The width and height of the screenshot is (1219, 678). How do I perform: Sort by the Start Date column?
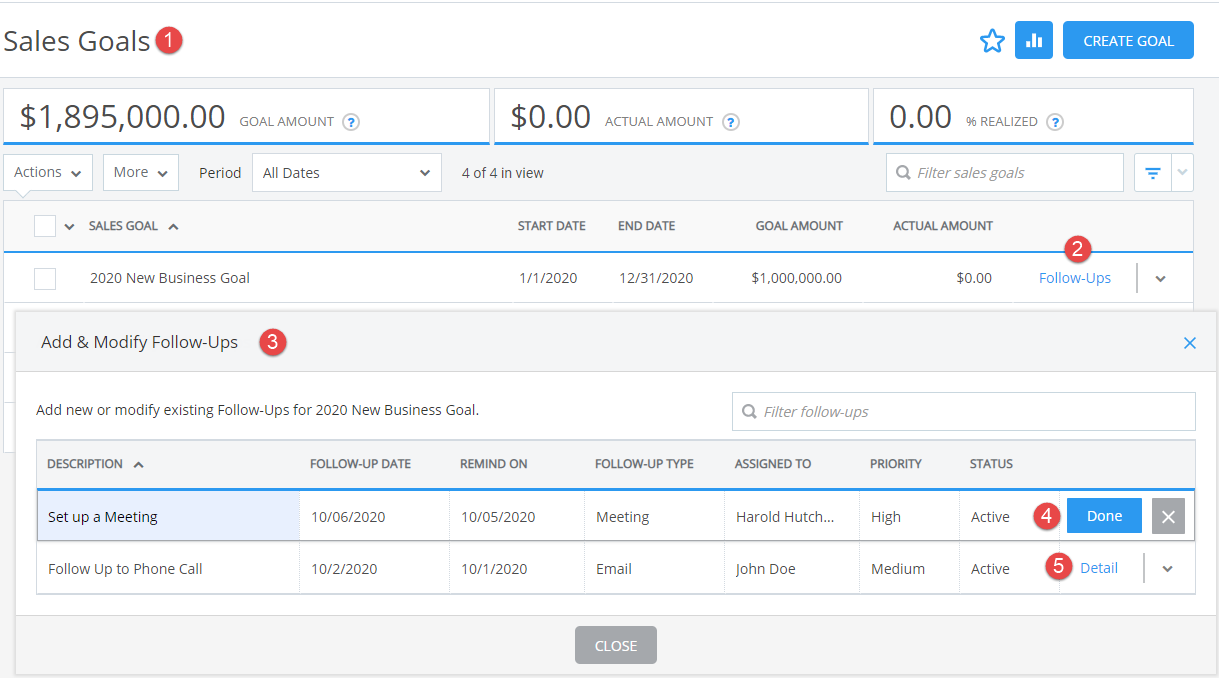coord(551,226)
